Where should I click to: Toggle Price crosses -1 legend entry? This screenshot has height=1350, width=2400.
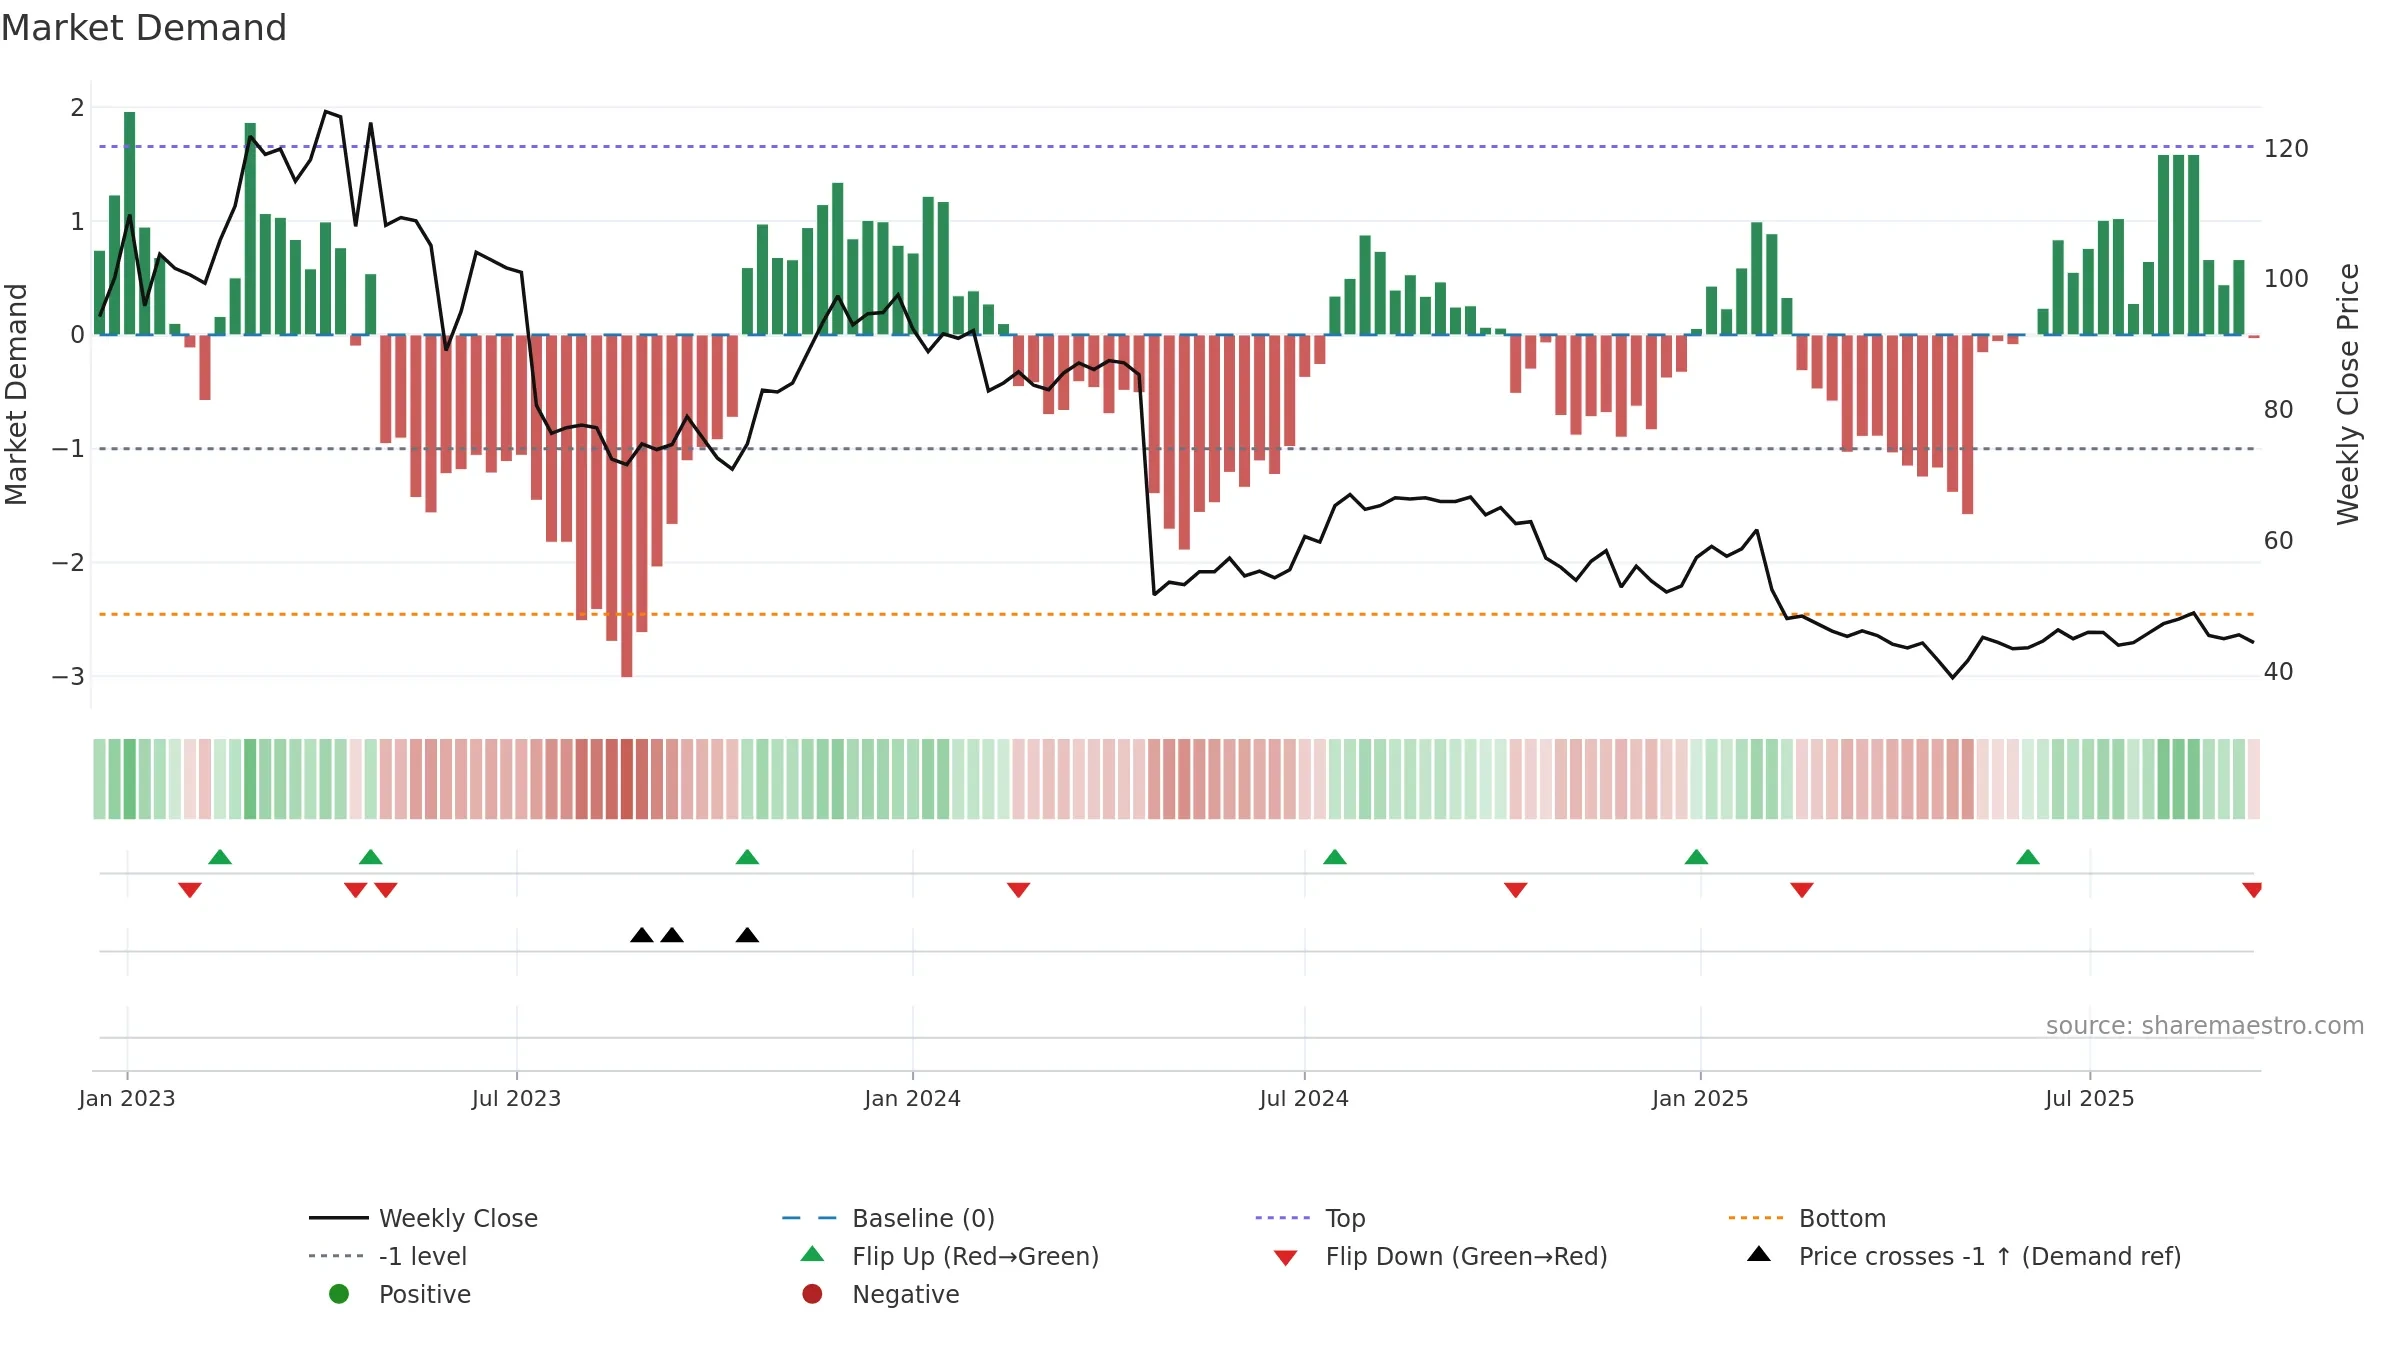pyautogui.click(x=1964, y=1256)
